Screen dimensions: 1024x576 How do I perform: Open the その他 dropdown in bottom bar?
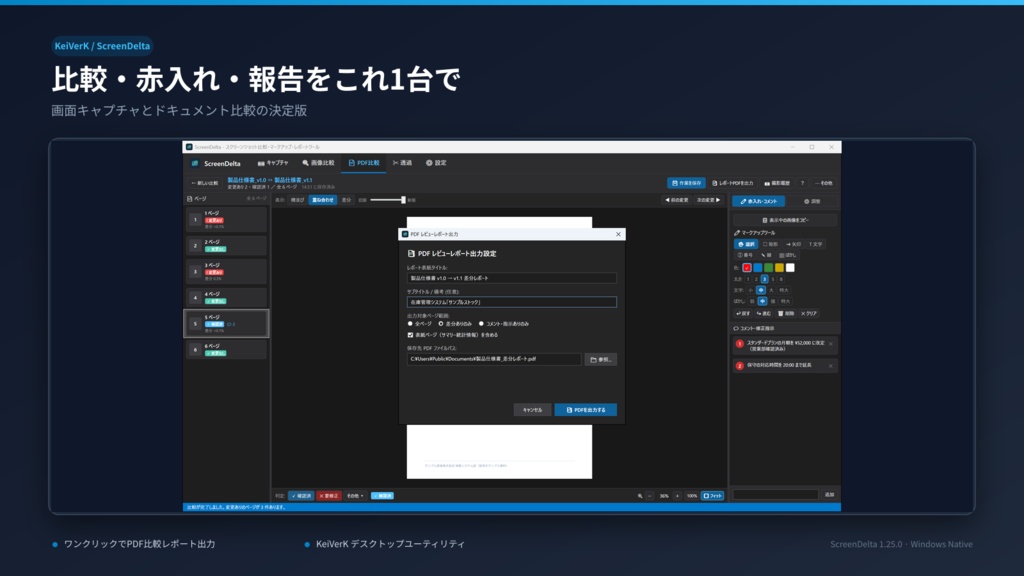[x=355, y=496]
